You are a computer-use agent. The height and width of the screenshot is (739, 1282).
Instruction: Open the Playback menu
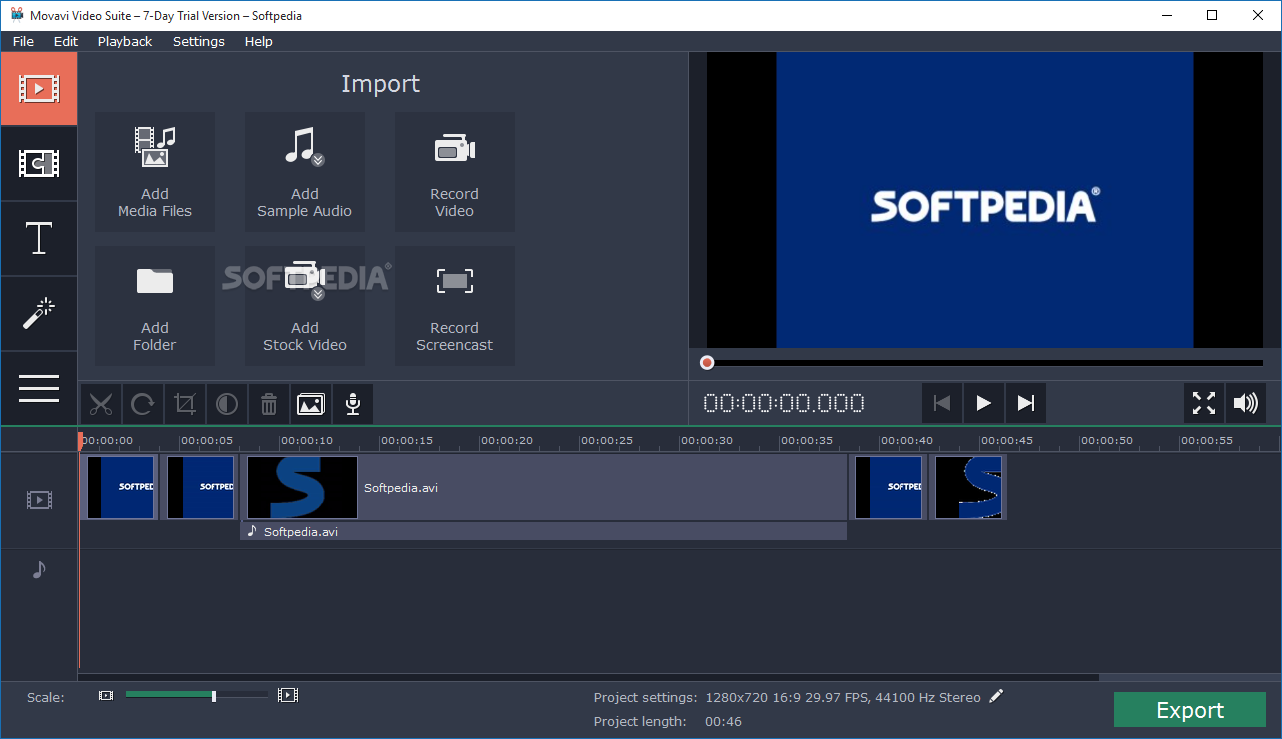125,41
